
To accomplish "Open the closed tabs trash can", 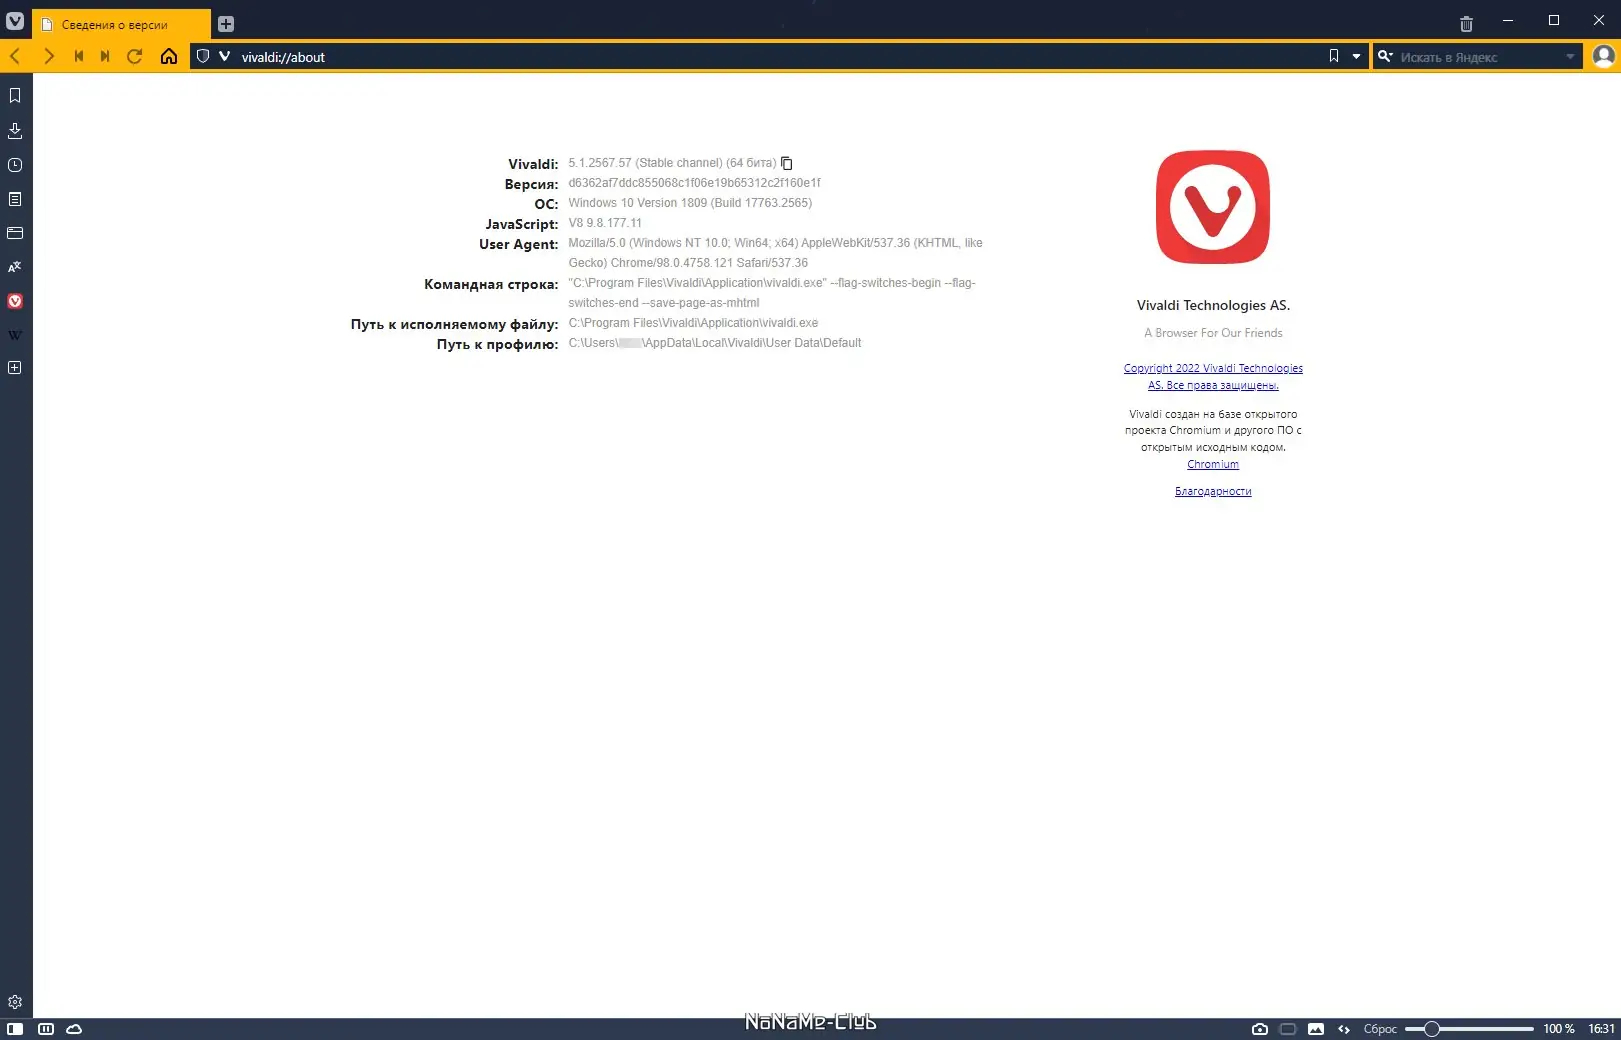I will (x=1466, y=24).
